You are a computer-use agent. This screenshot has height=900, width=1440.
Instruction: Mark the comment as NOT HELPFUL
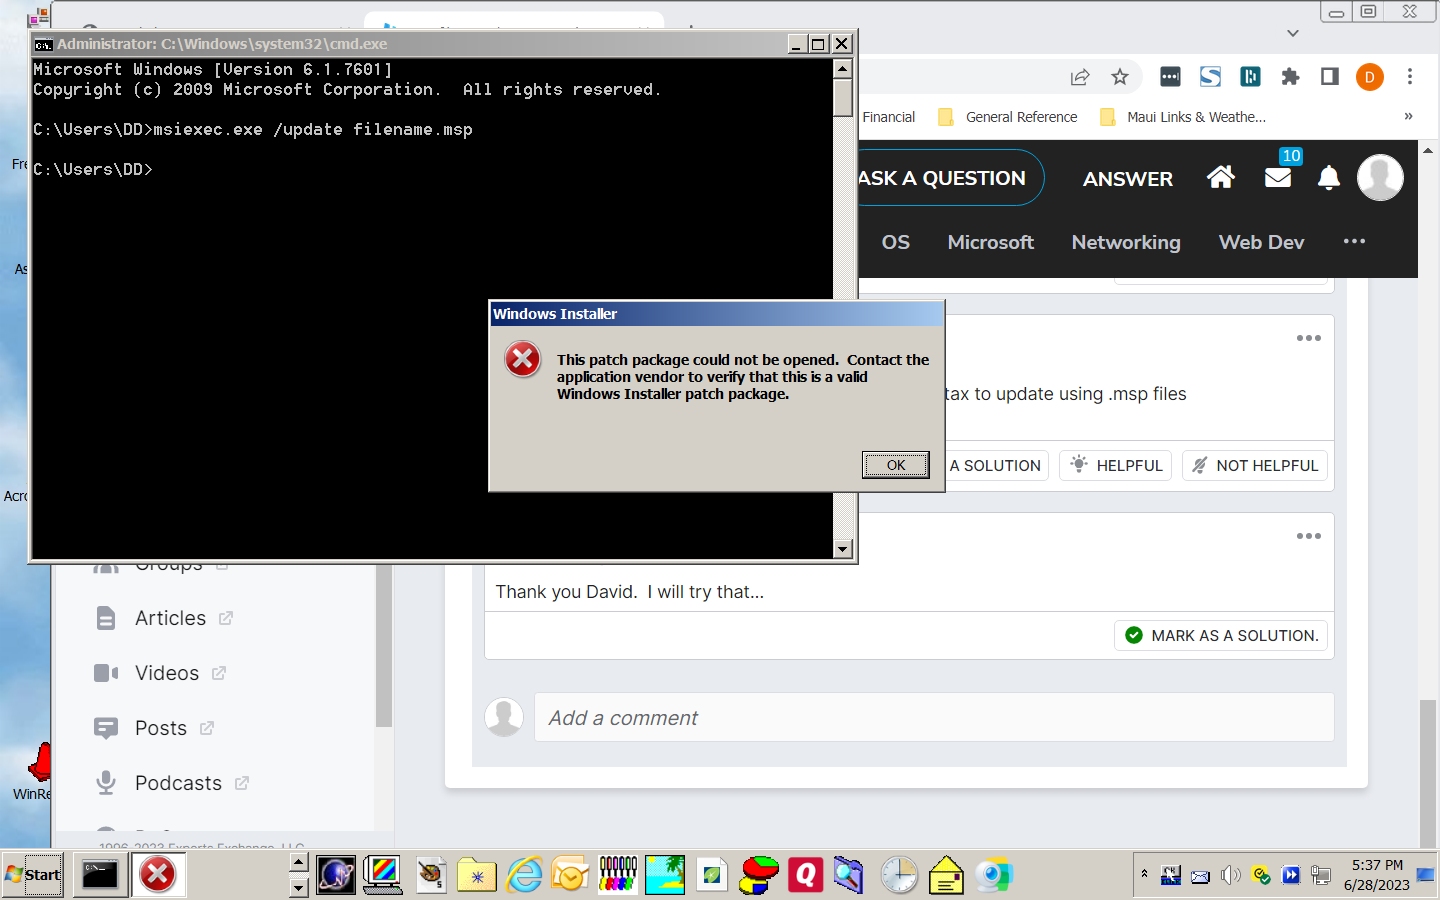pos(1255,465)
